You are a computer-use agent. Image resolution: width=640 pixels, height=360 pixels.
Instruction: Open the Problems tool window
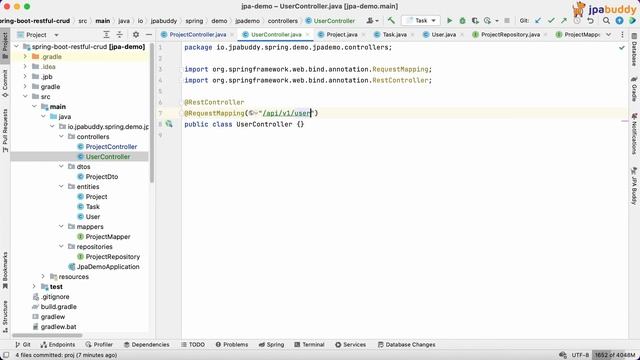[231, 344]
